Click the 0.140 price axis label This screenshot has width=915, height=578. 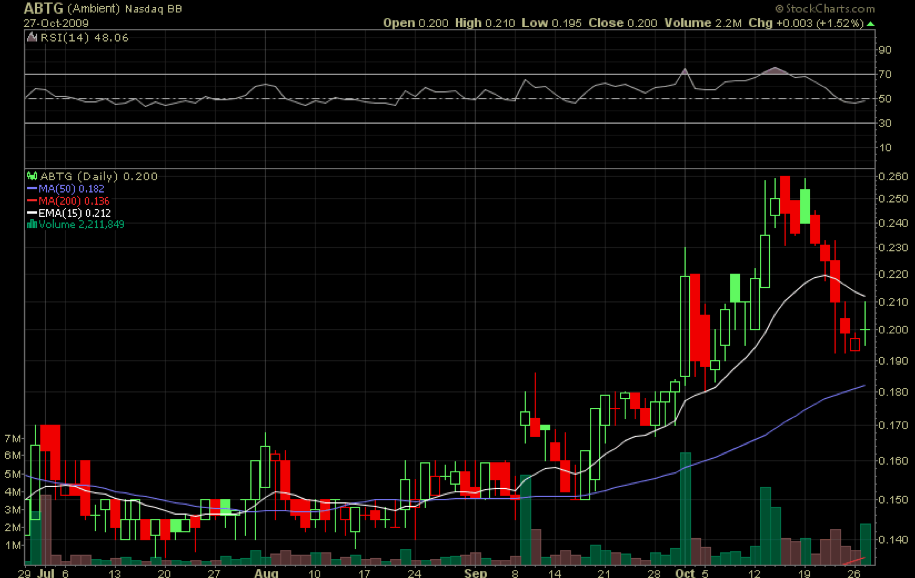[x=894, y=539]
